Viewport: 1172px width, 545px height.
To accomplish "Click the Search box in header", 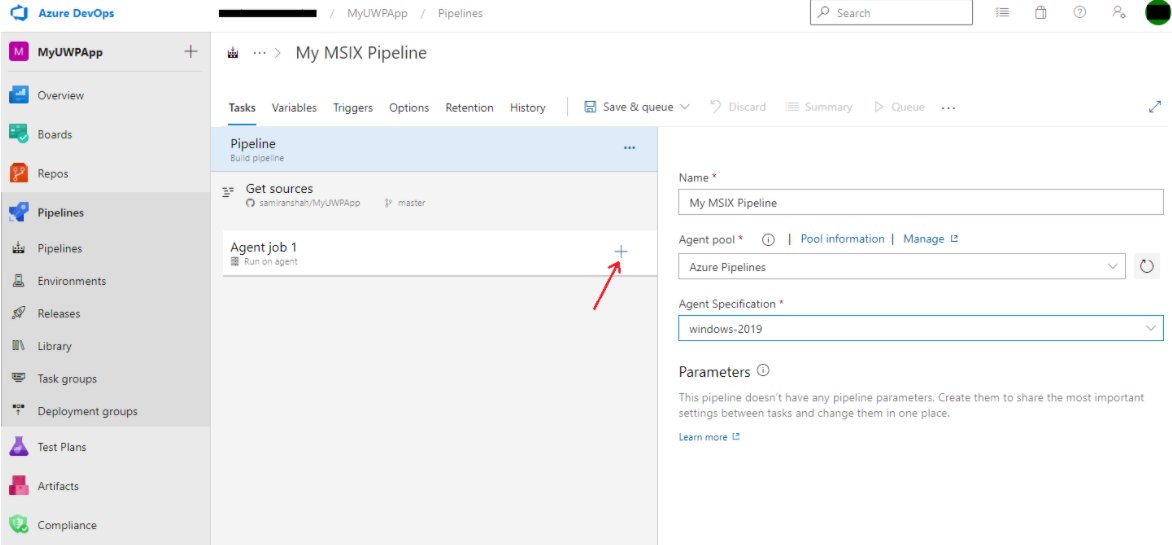I will pyautogui.click(x=892, y=13).
